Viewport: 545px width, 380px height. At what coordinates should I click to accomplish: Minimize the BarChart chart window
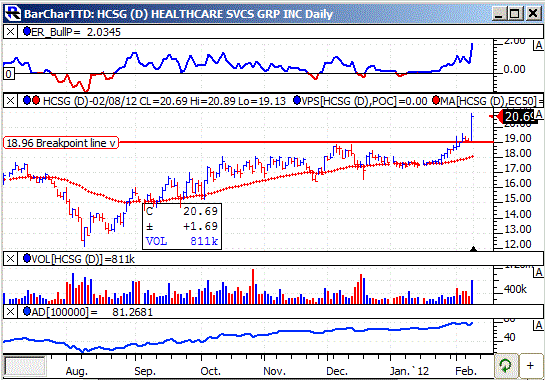click(x=499, y=14)
